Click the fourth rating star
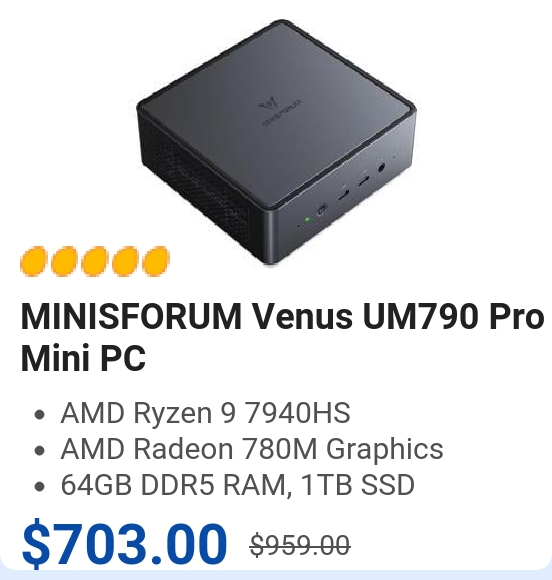Viewport: 552px width, 580px height. (126, 261)
